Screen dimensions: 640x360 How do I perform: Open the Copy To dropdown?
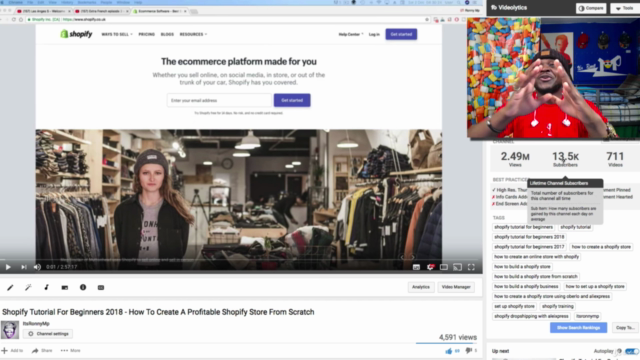tap(625, 328)
